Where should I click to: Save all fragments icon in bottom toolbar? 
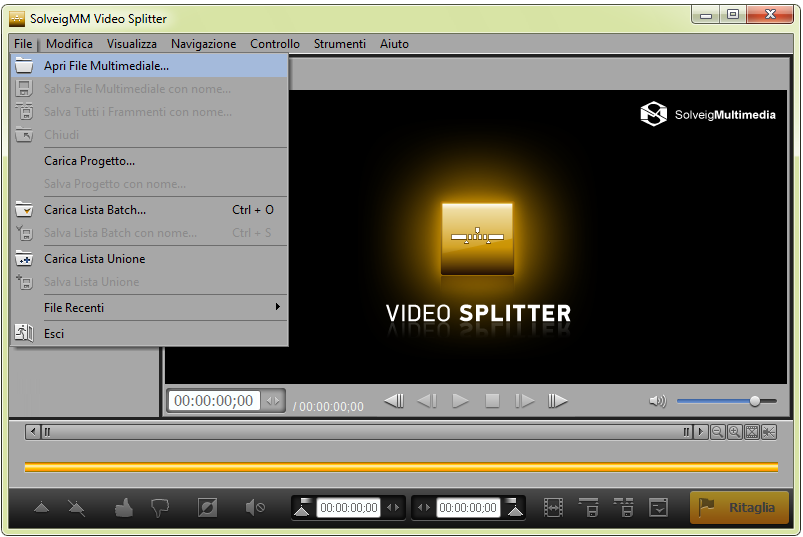[623, 508]
